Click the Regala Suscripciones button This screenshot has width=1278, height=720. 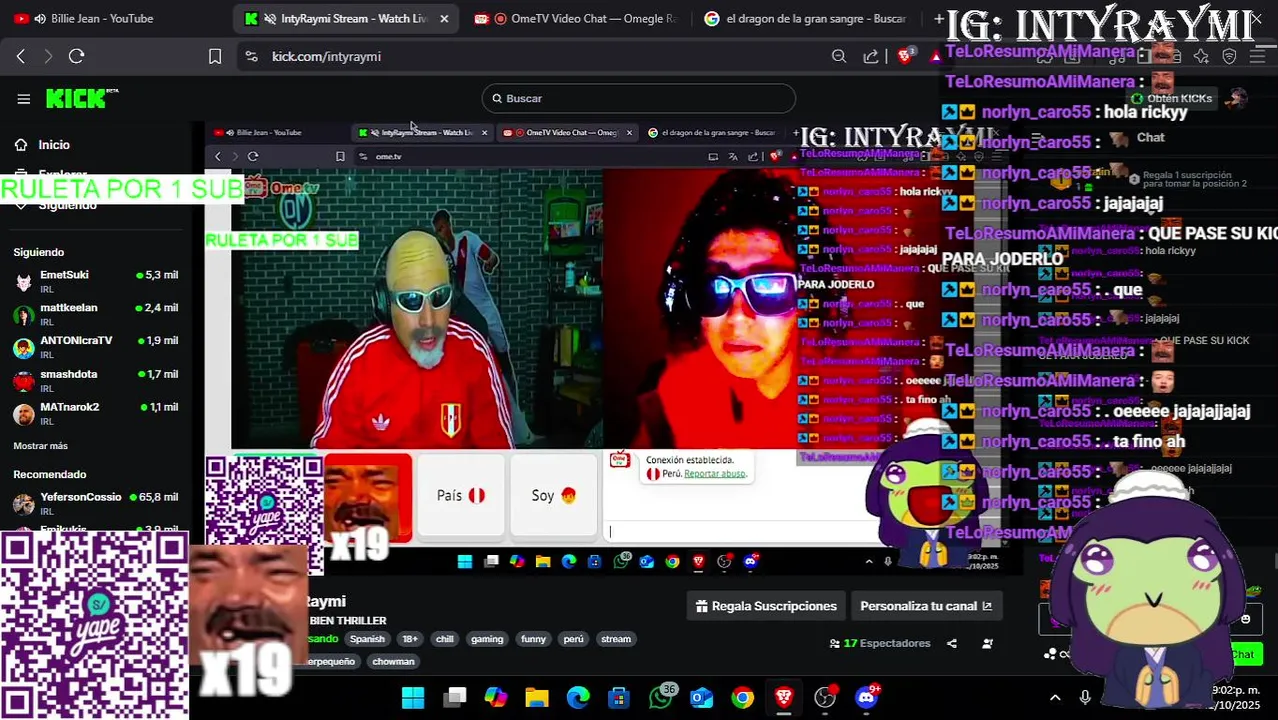(766, 606)
